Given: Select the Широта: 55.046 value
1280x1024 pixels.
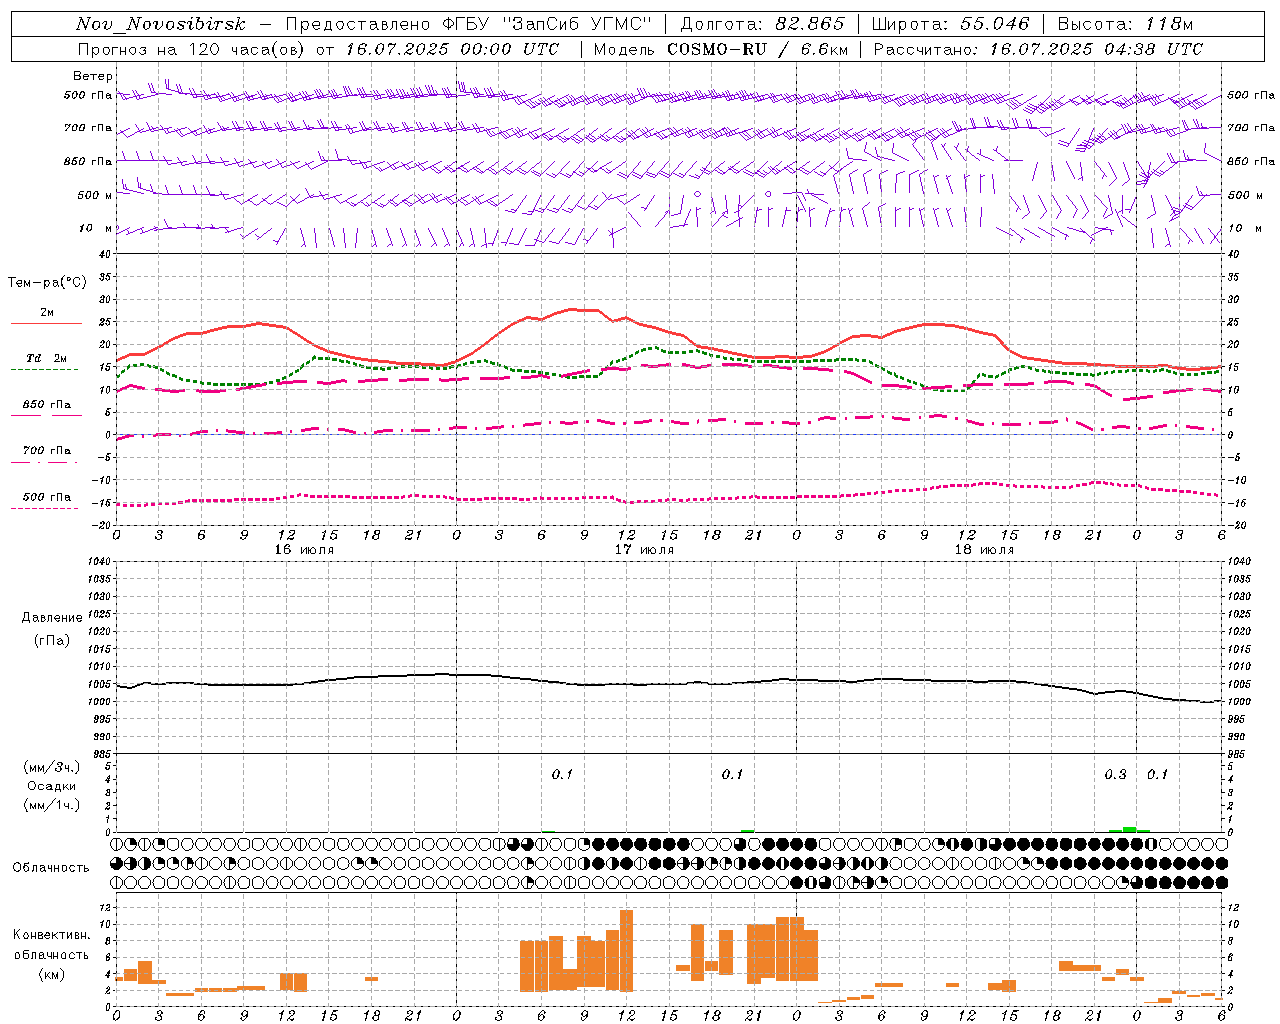Looking at the screenshot, I should (950, 24).
